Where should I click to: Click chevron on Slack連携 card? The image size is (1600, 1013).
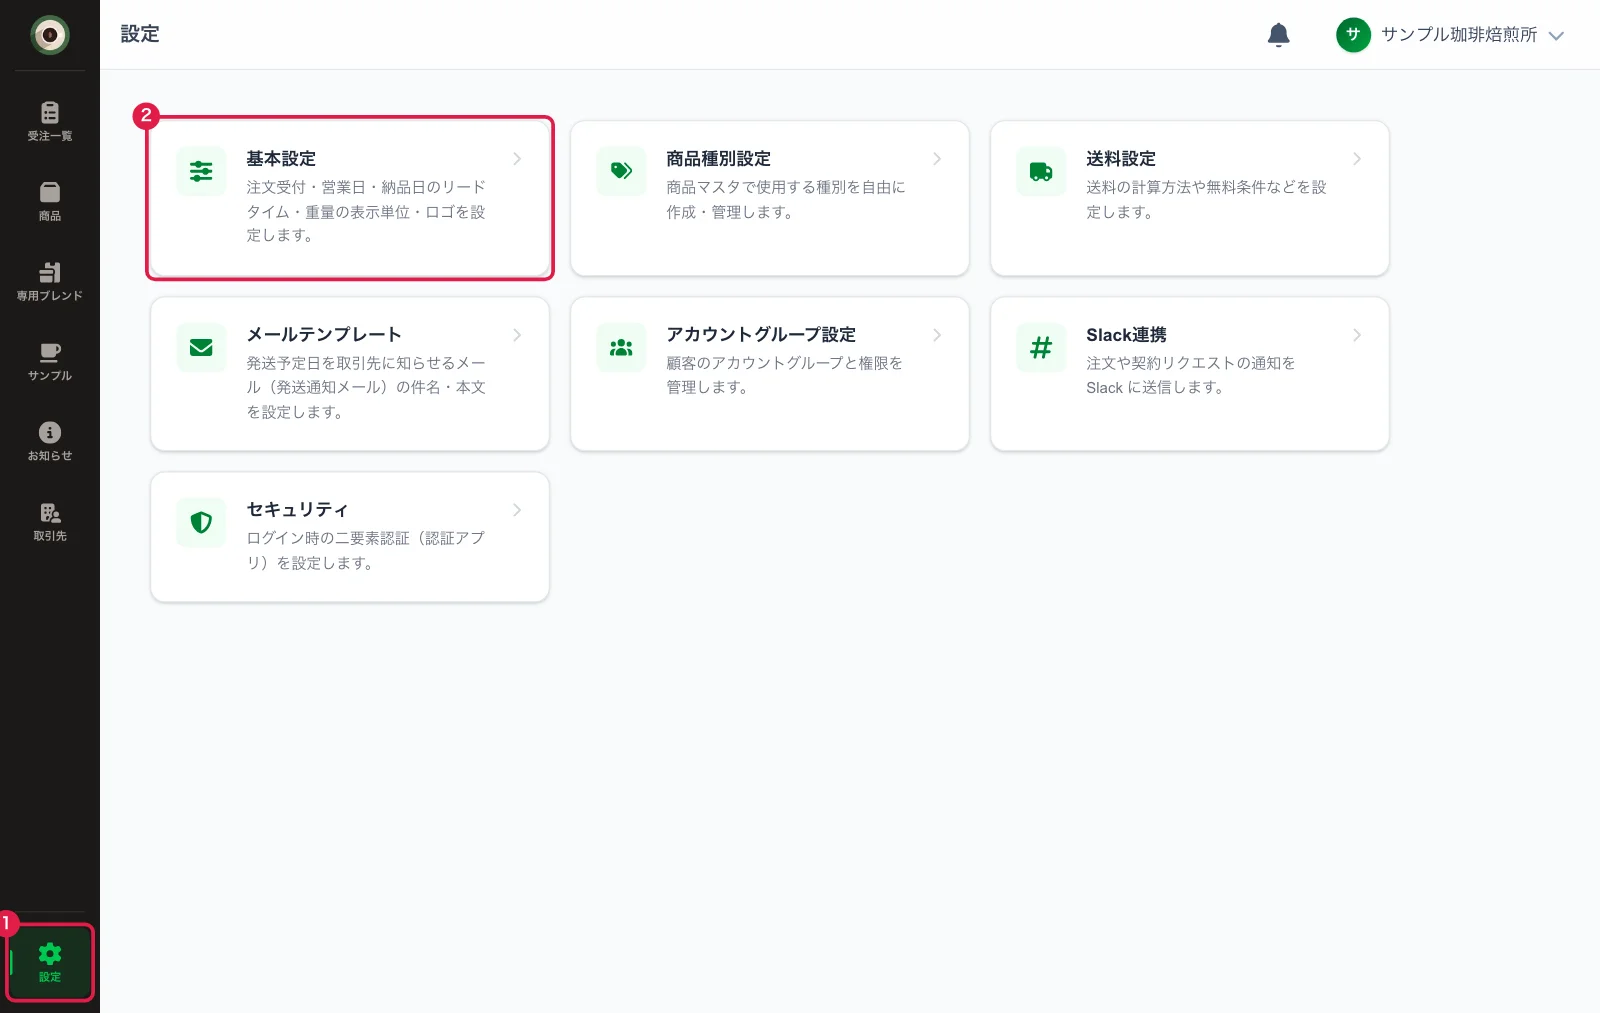click(1357, 335)
